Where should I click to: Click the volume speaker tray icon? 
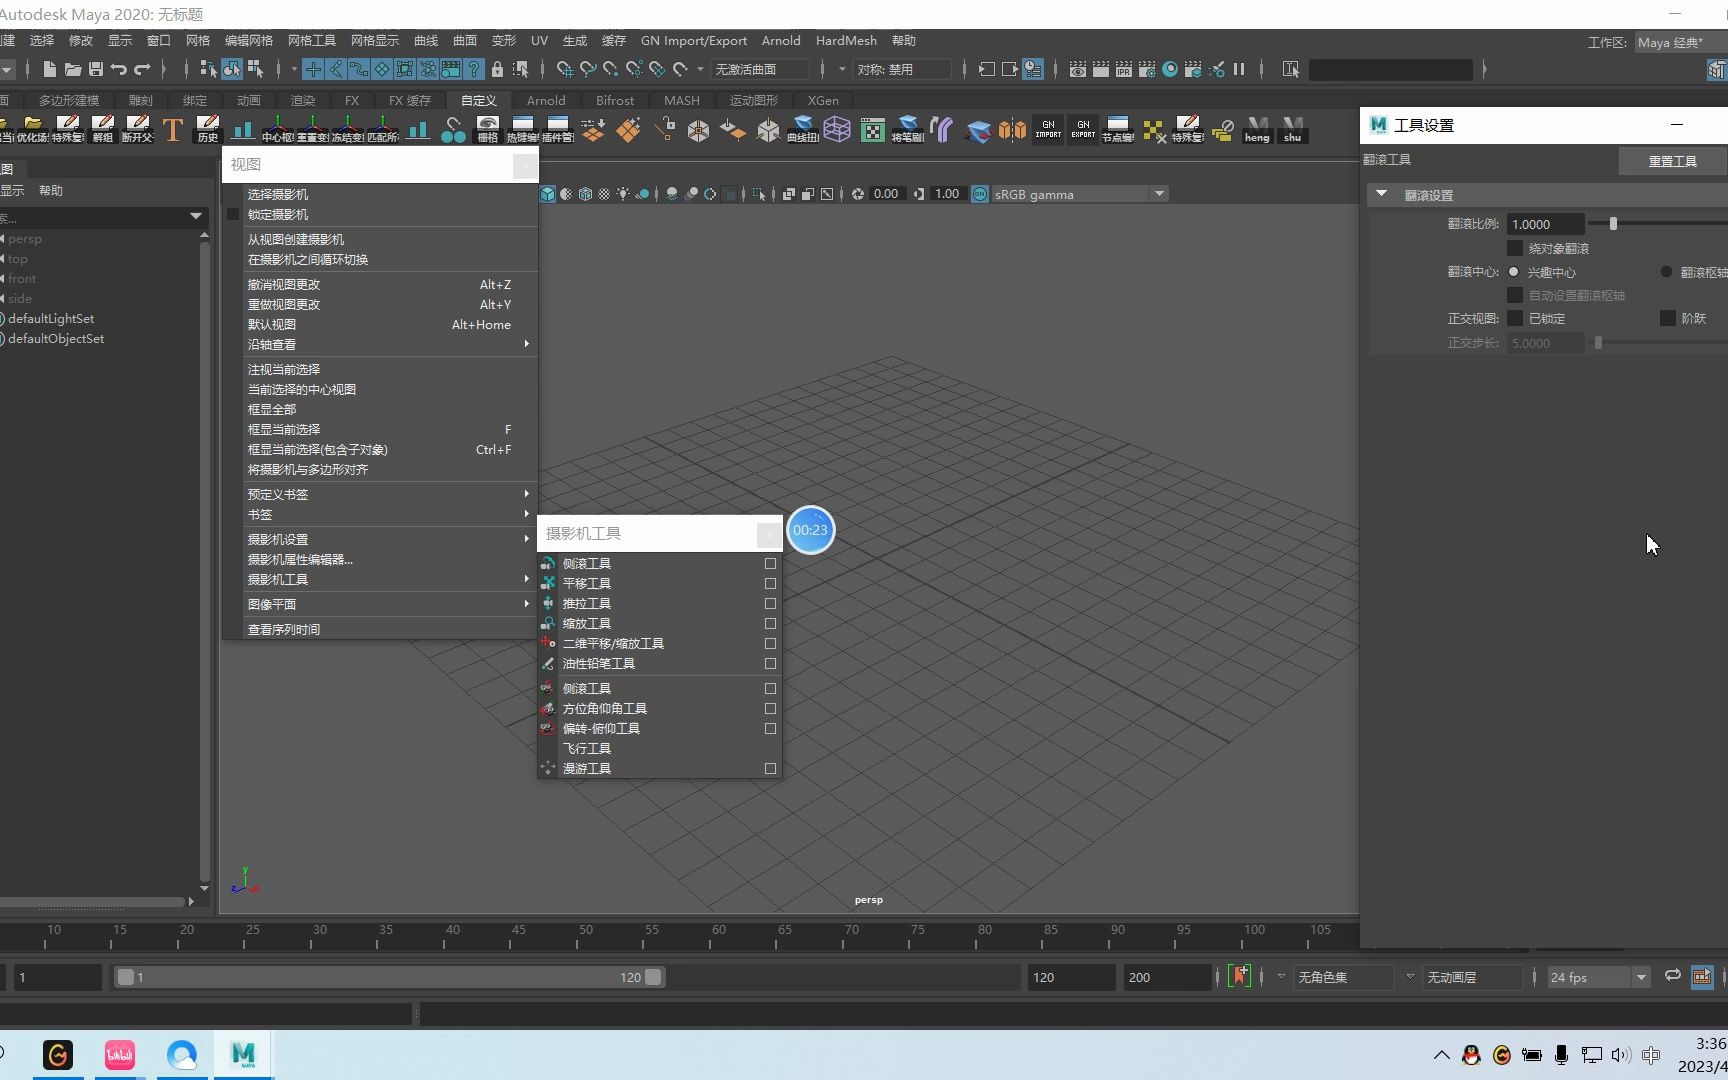pos(1620,1055)
